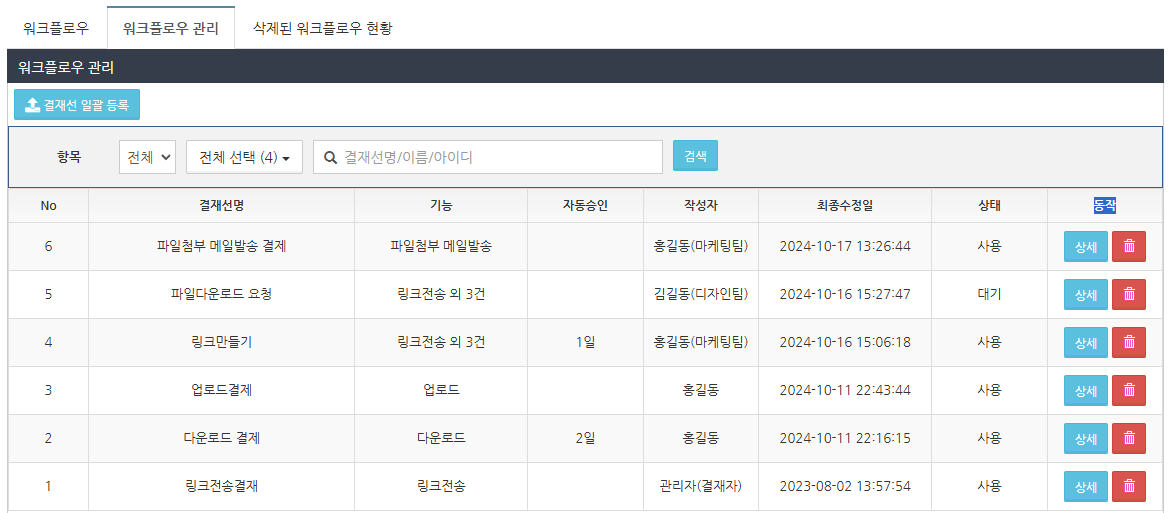Select the 워크플로우 관리 tab

click(170, 28)
